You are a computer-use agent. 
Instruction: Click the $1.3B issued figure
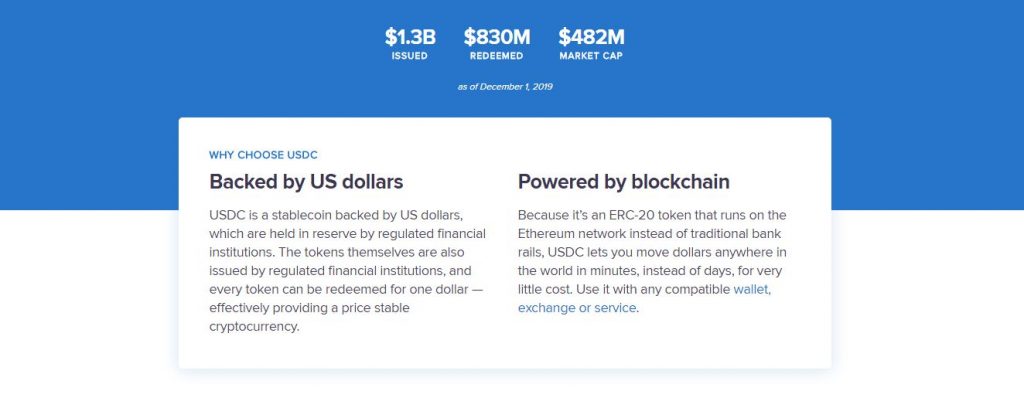pos(409,37)
